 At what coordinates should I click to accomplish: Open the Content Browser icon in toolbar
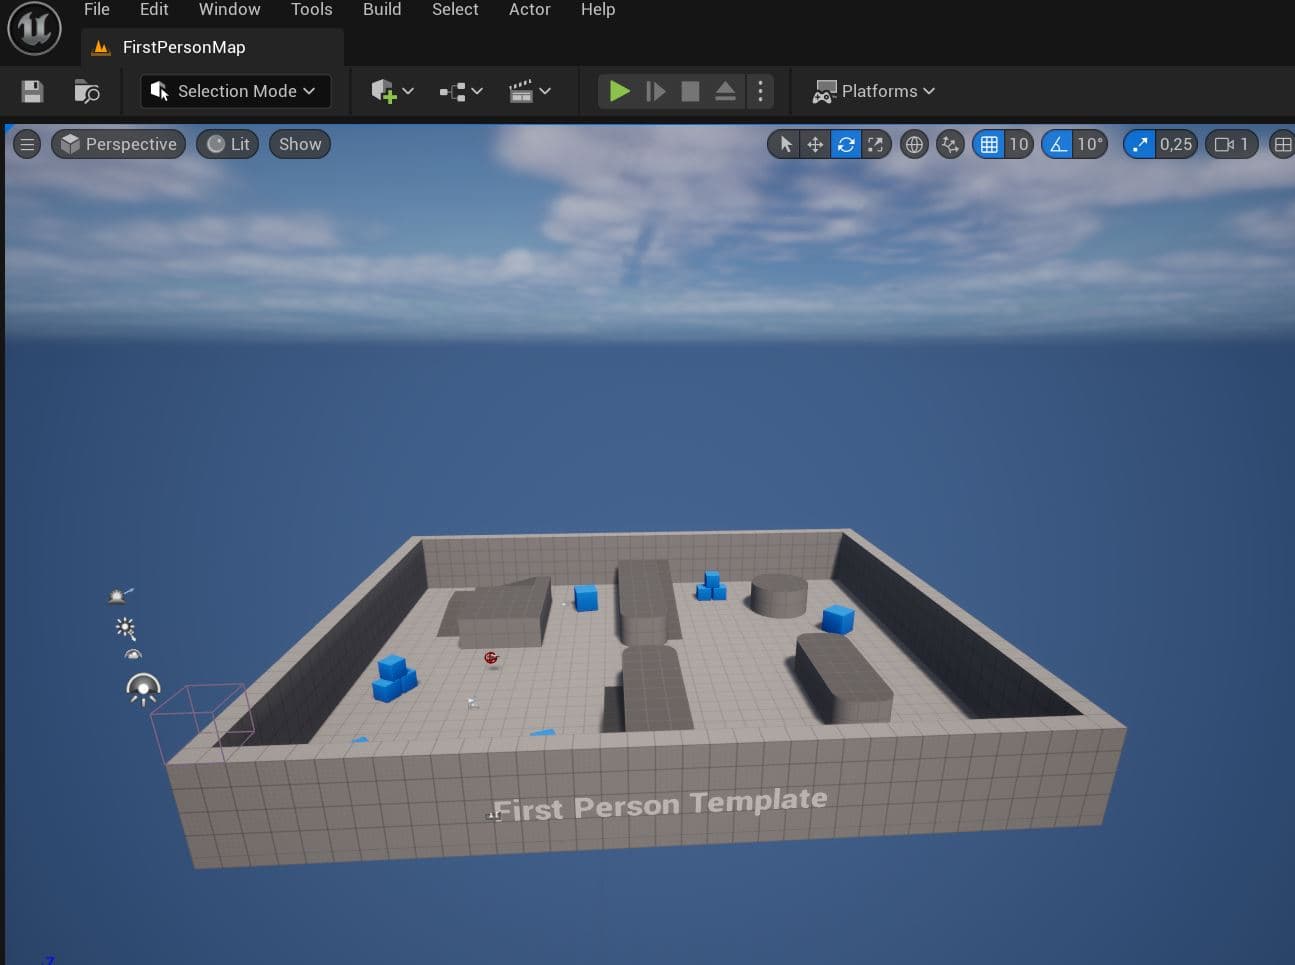pos(87,91)
